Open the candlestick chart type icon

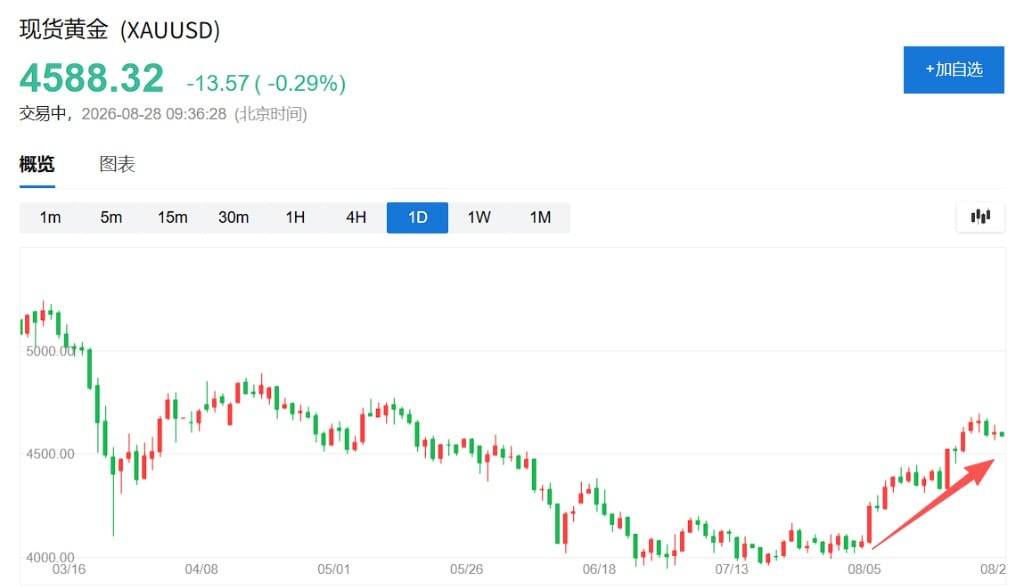pyautogui.click(x=980, y=216)
